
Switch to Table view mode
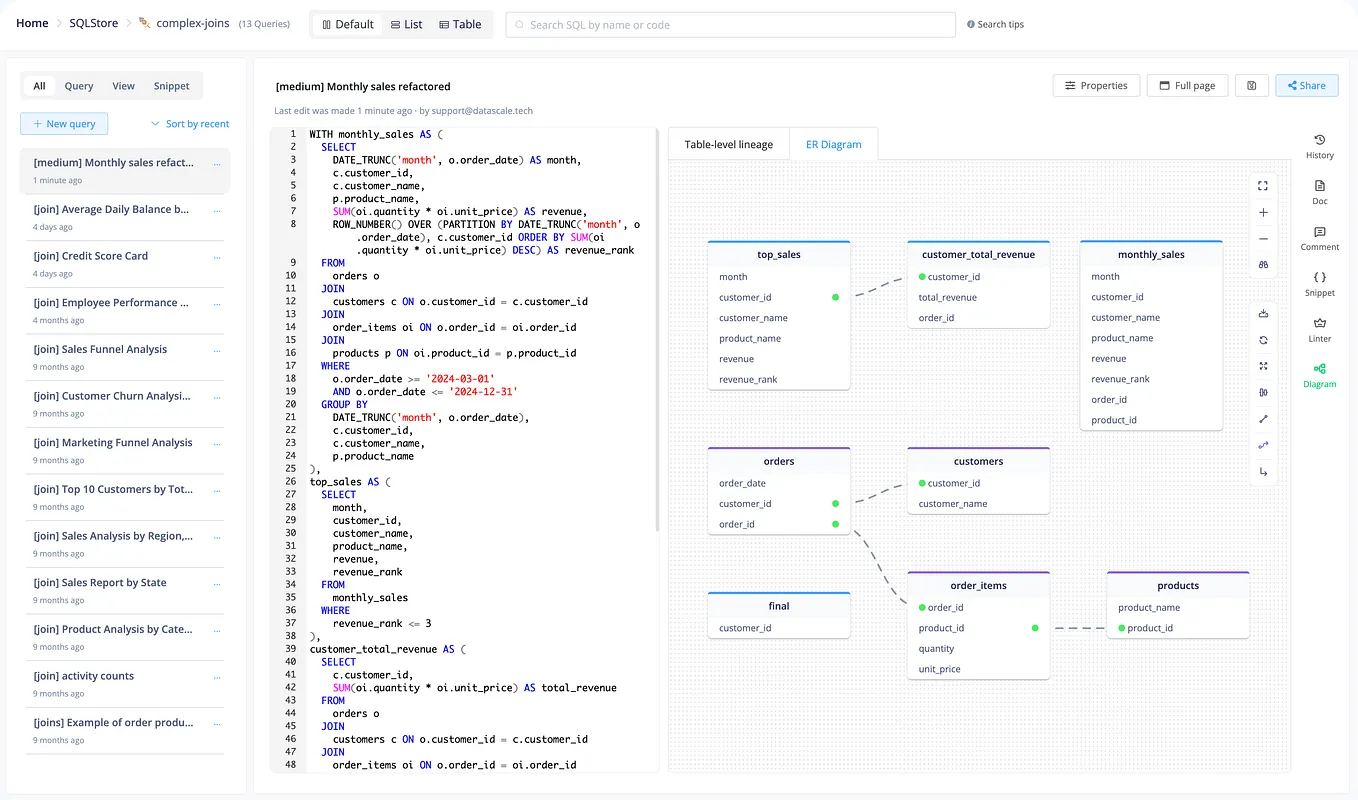click(x=460, y=24)
